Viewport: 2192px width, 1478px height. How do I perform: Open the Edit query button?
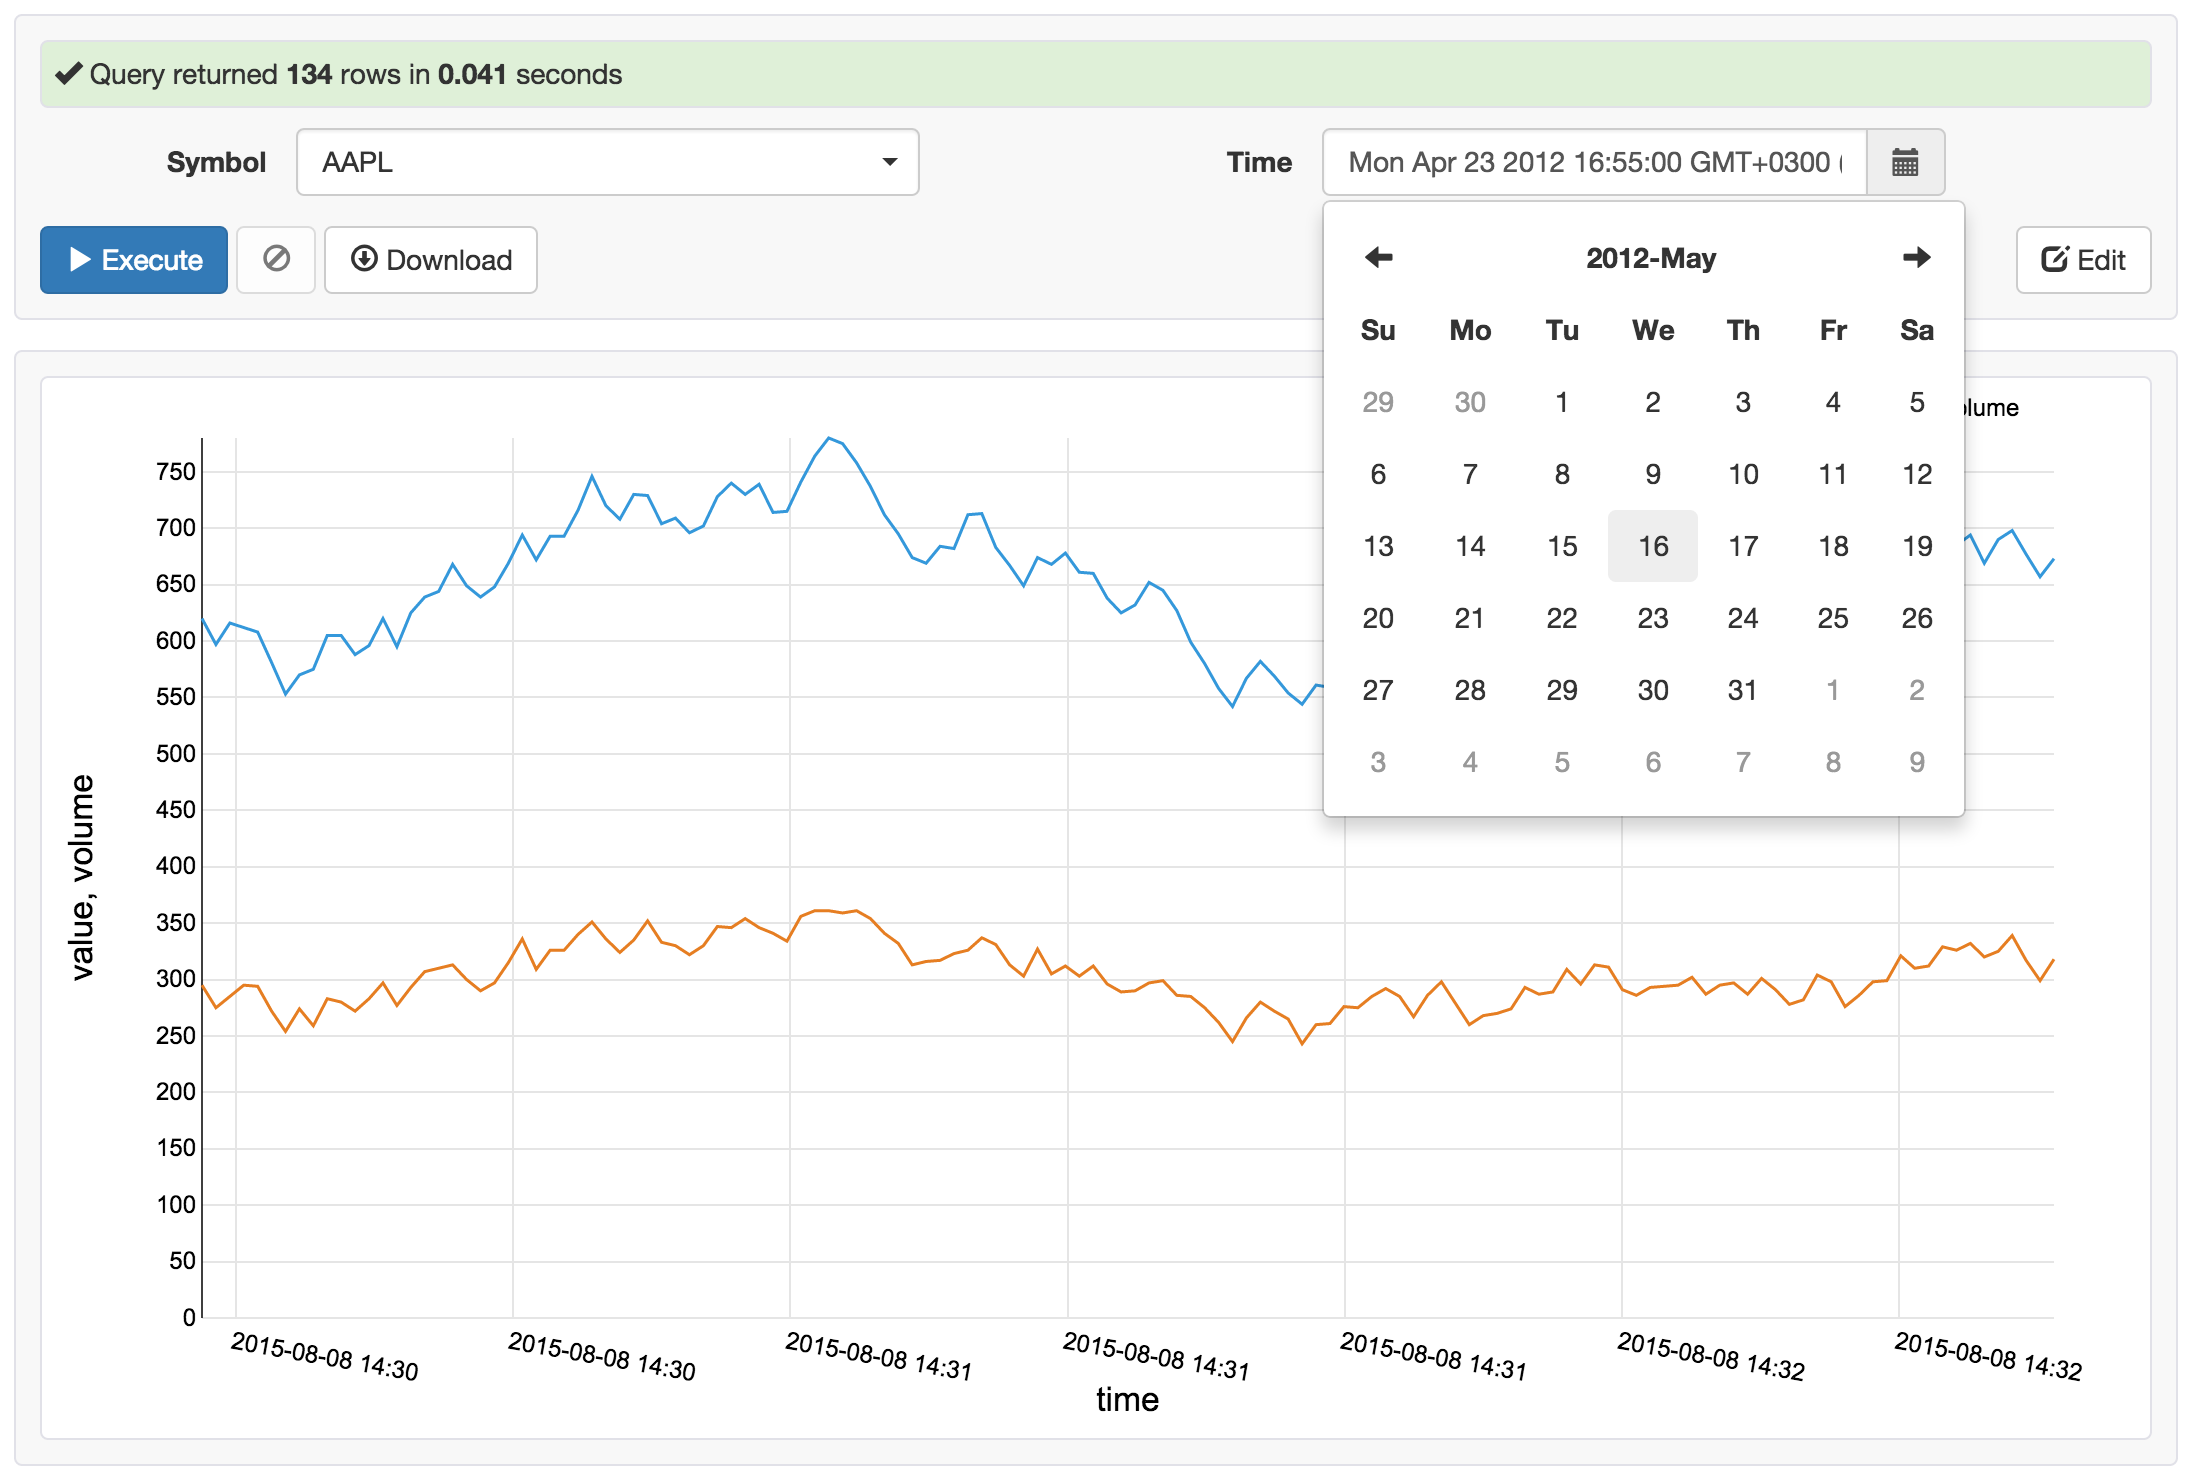tap(2083, 260)
